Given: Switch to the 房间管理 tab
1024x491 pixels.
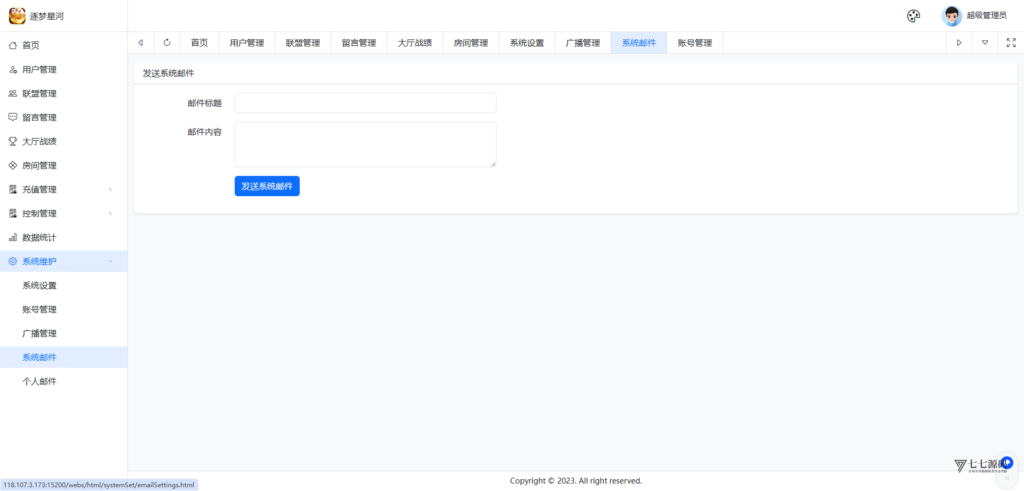Looking at the screenshot, I should 471,43.
